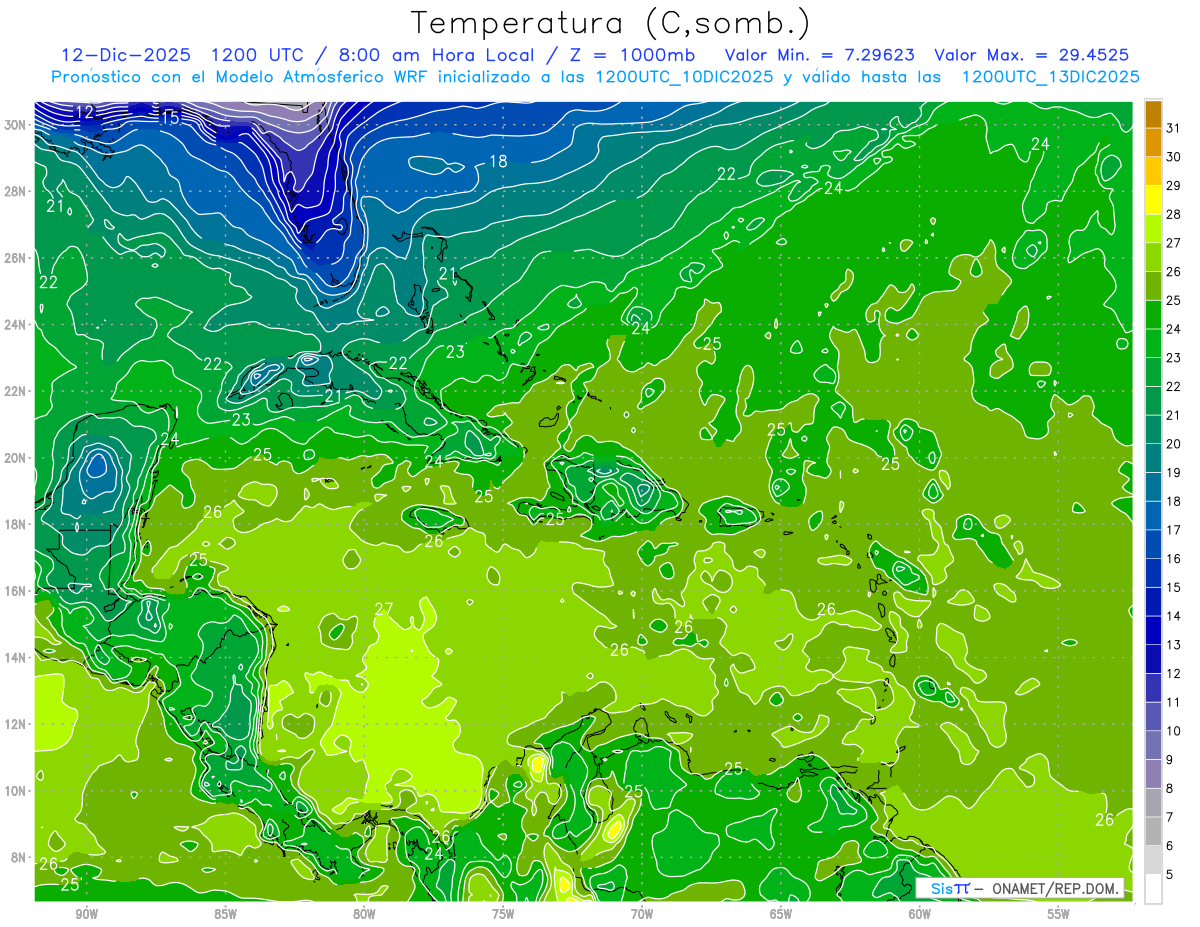Pick the yellow swatch between 28 and 29
The width and height of the screenshot is (1200, 927).
[x=1153, y=200]
